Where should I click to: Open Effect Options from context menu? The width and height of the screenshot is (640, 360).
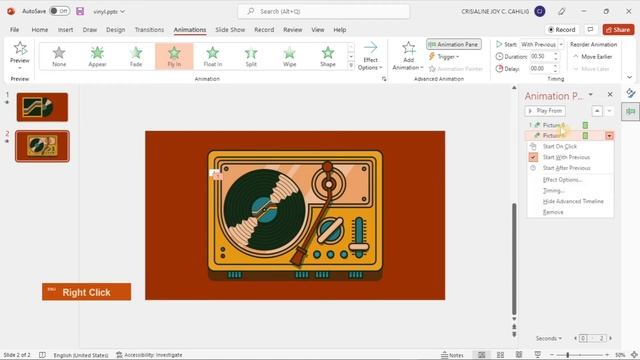562,180
